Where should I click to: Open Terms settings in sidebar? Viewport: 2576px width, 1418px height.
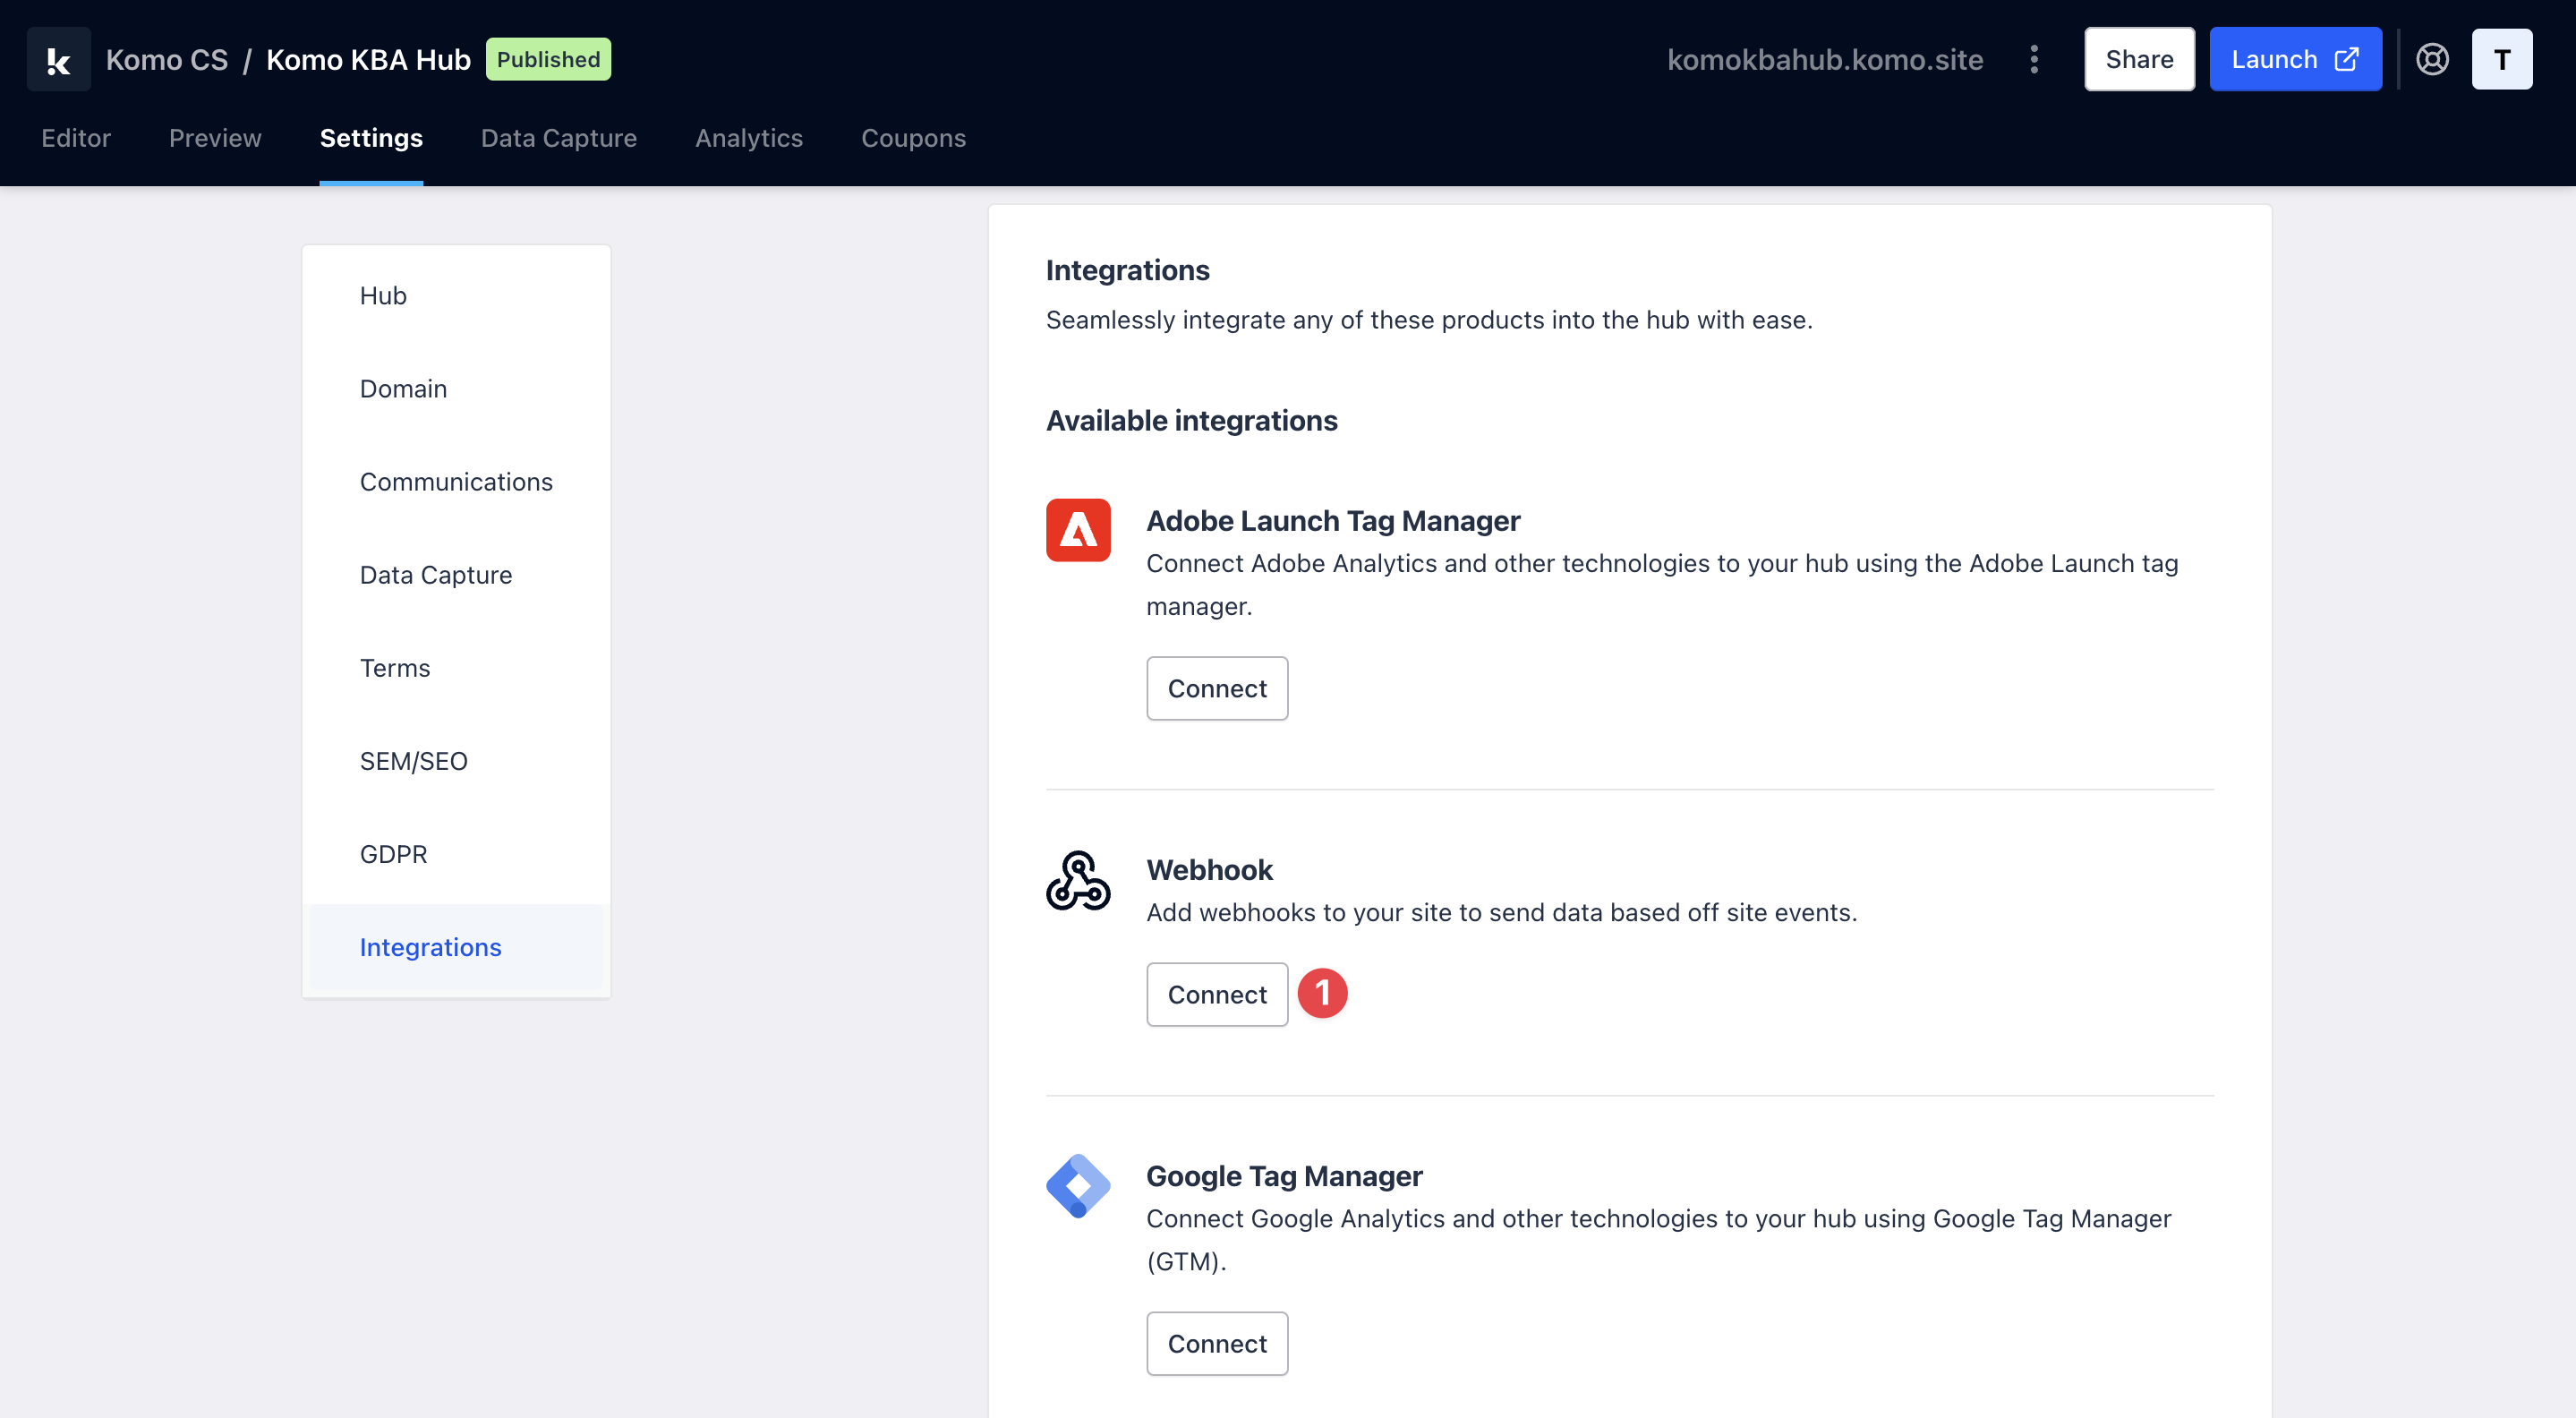pos(456,667)
